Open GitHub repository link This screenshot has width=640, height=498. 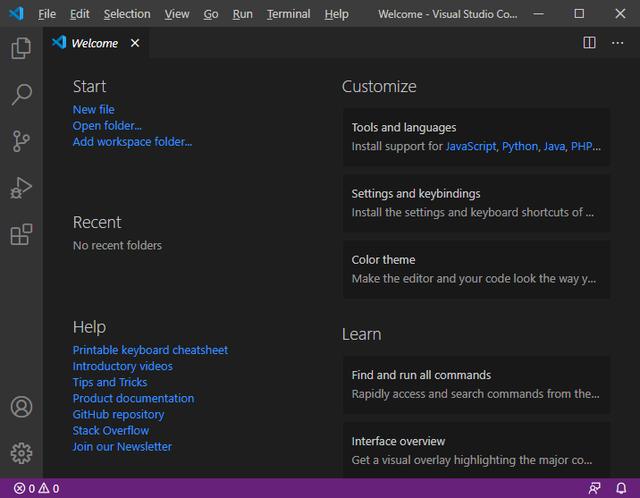(118, 414)
